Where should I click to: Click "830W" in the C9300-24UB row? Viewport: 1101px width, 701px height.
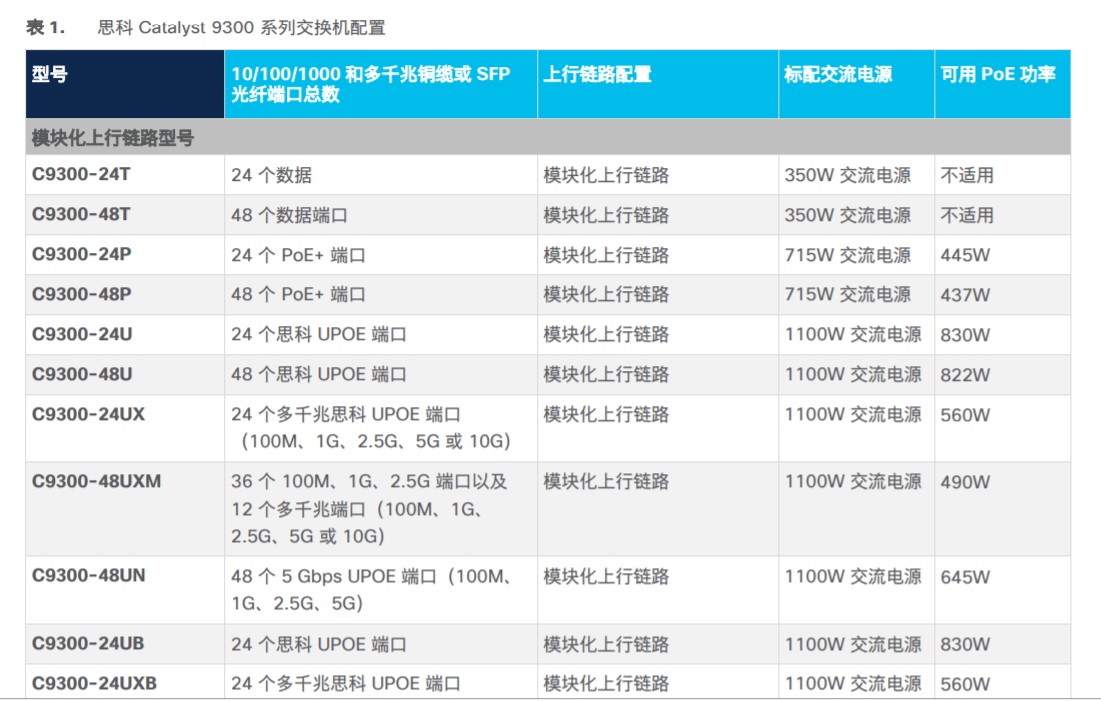(x=965, y=644)
